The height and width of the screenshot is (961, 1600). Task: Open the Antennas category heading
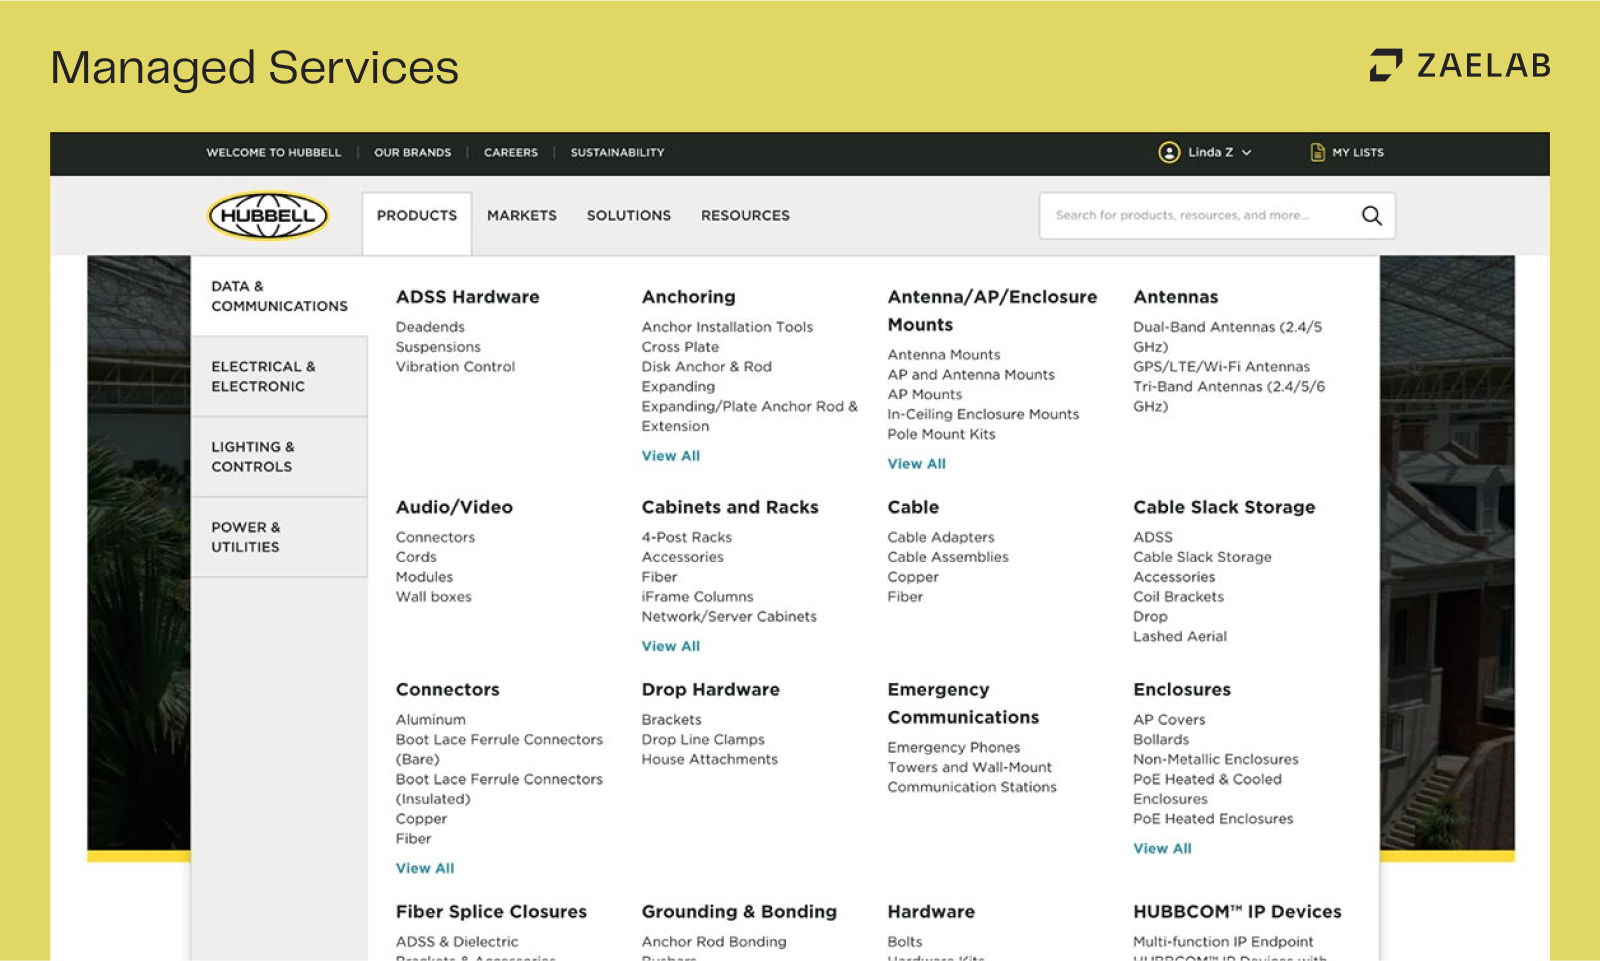(1176, 297)
